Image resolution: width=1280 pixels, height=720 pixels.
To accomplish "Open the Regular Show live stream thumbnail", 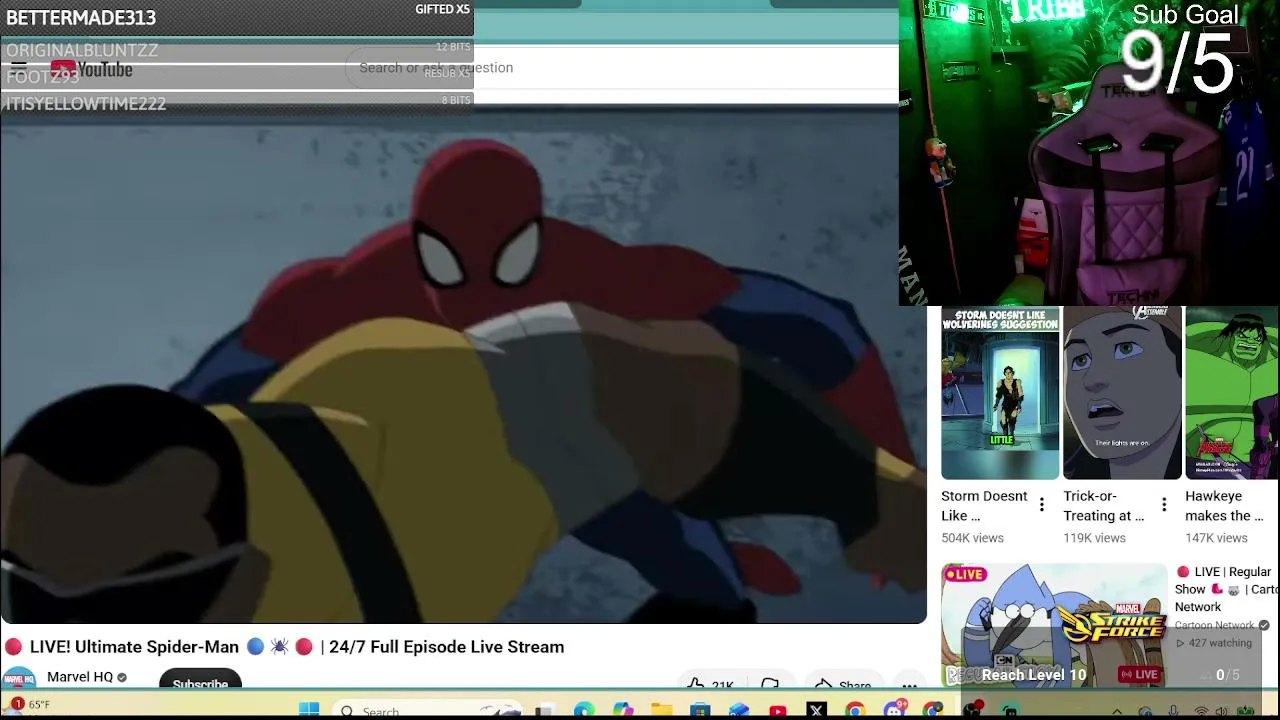I will click(x=1054, y=625).
